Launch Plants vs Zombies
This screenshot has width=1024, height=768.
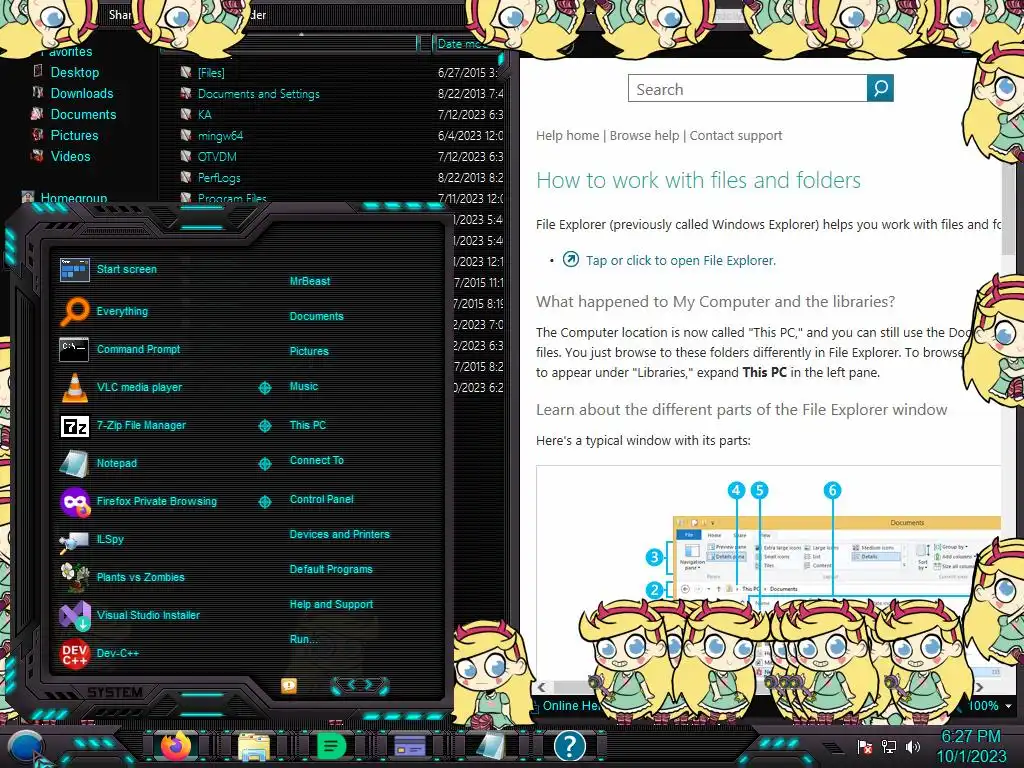[x=122, y=577]
